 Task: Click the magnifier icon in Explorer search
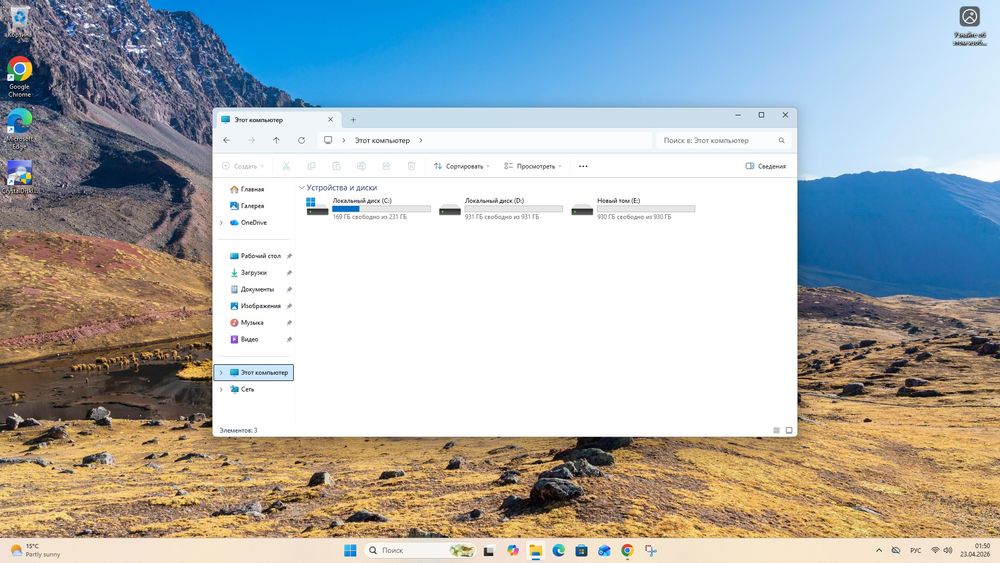point(781,140)
